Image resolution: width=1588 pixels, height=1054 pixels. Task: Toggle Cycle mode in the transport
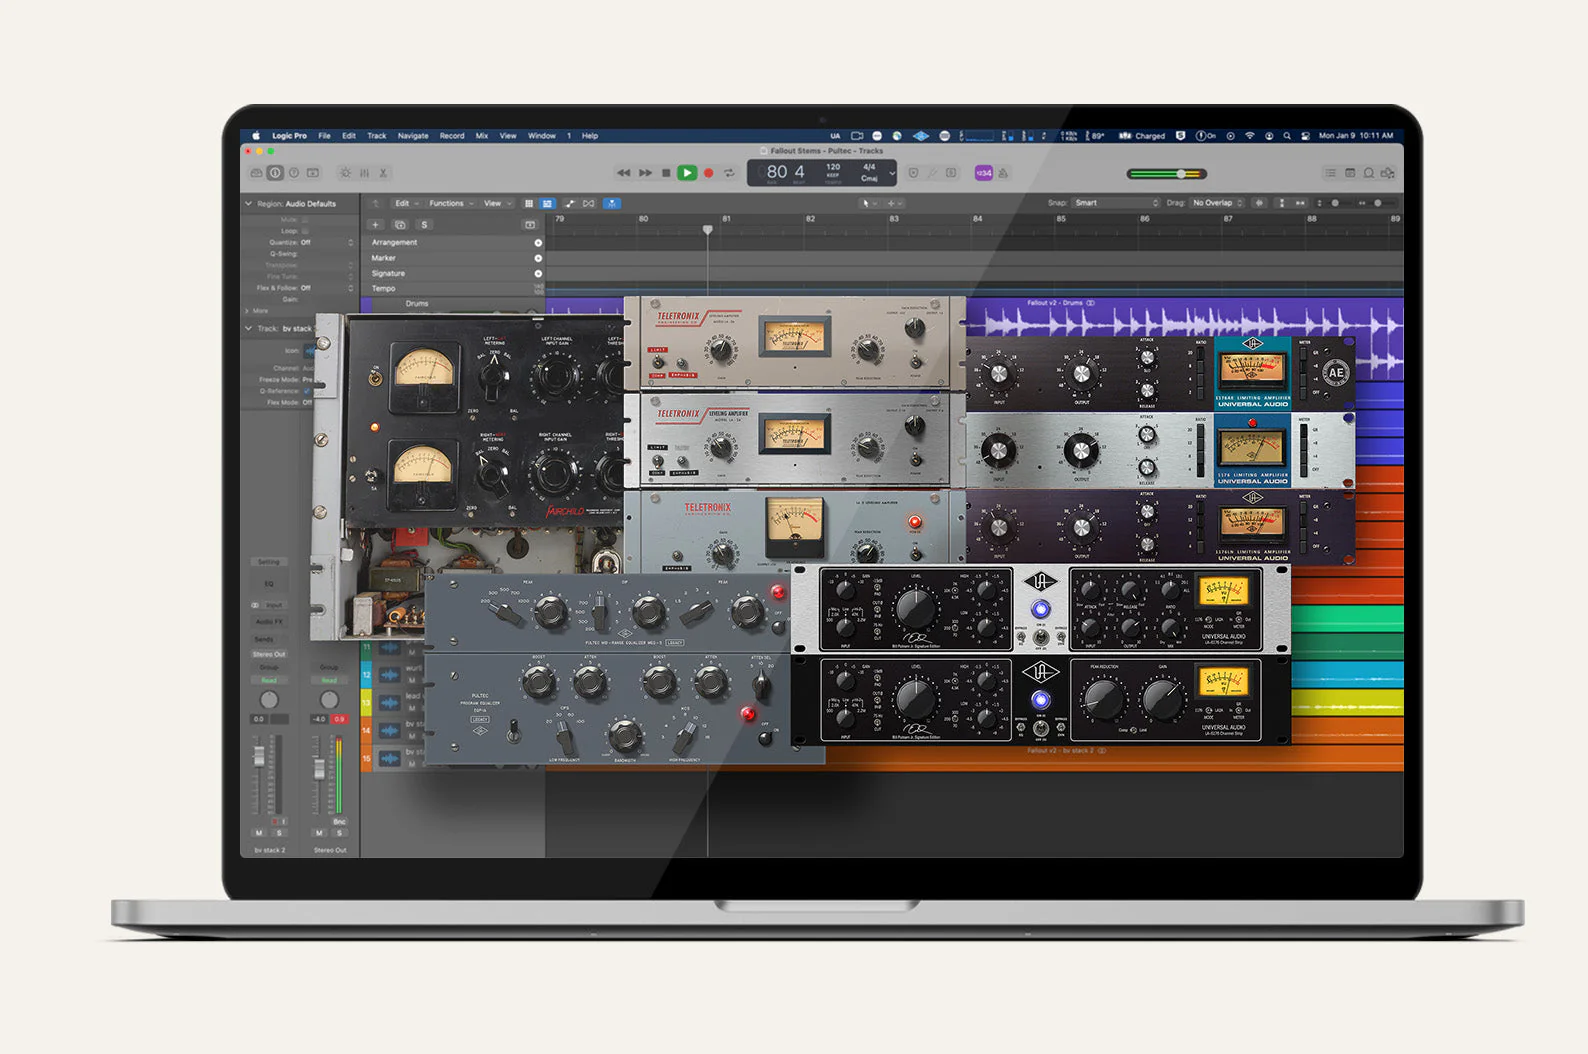(729, 173)
